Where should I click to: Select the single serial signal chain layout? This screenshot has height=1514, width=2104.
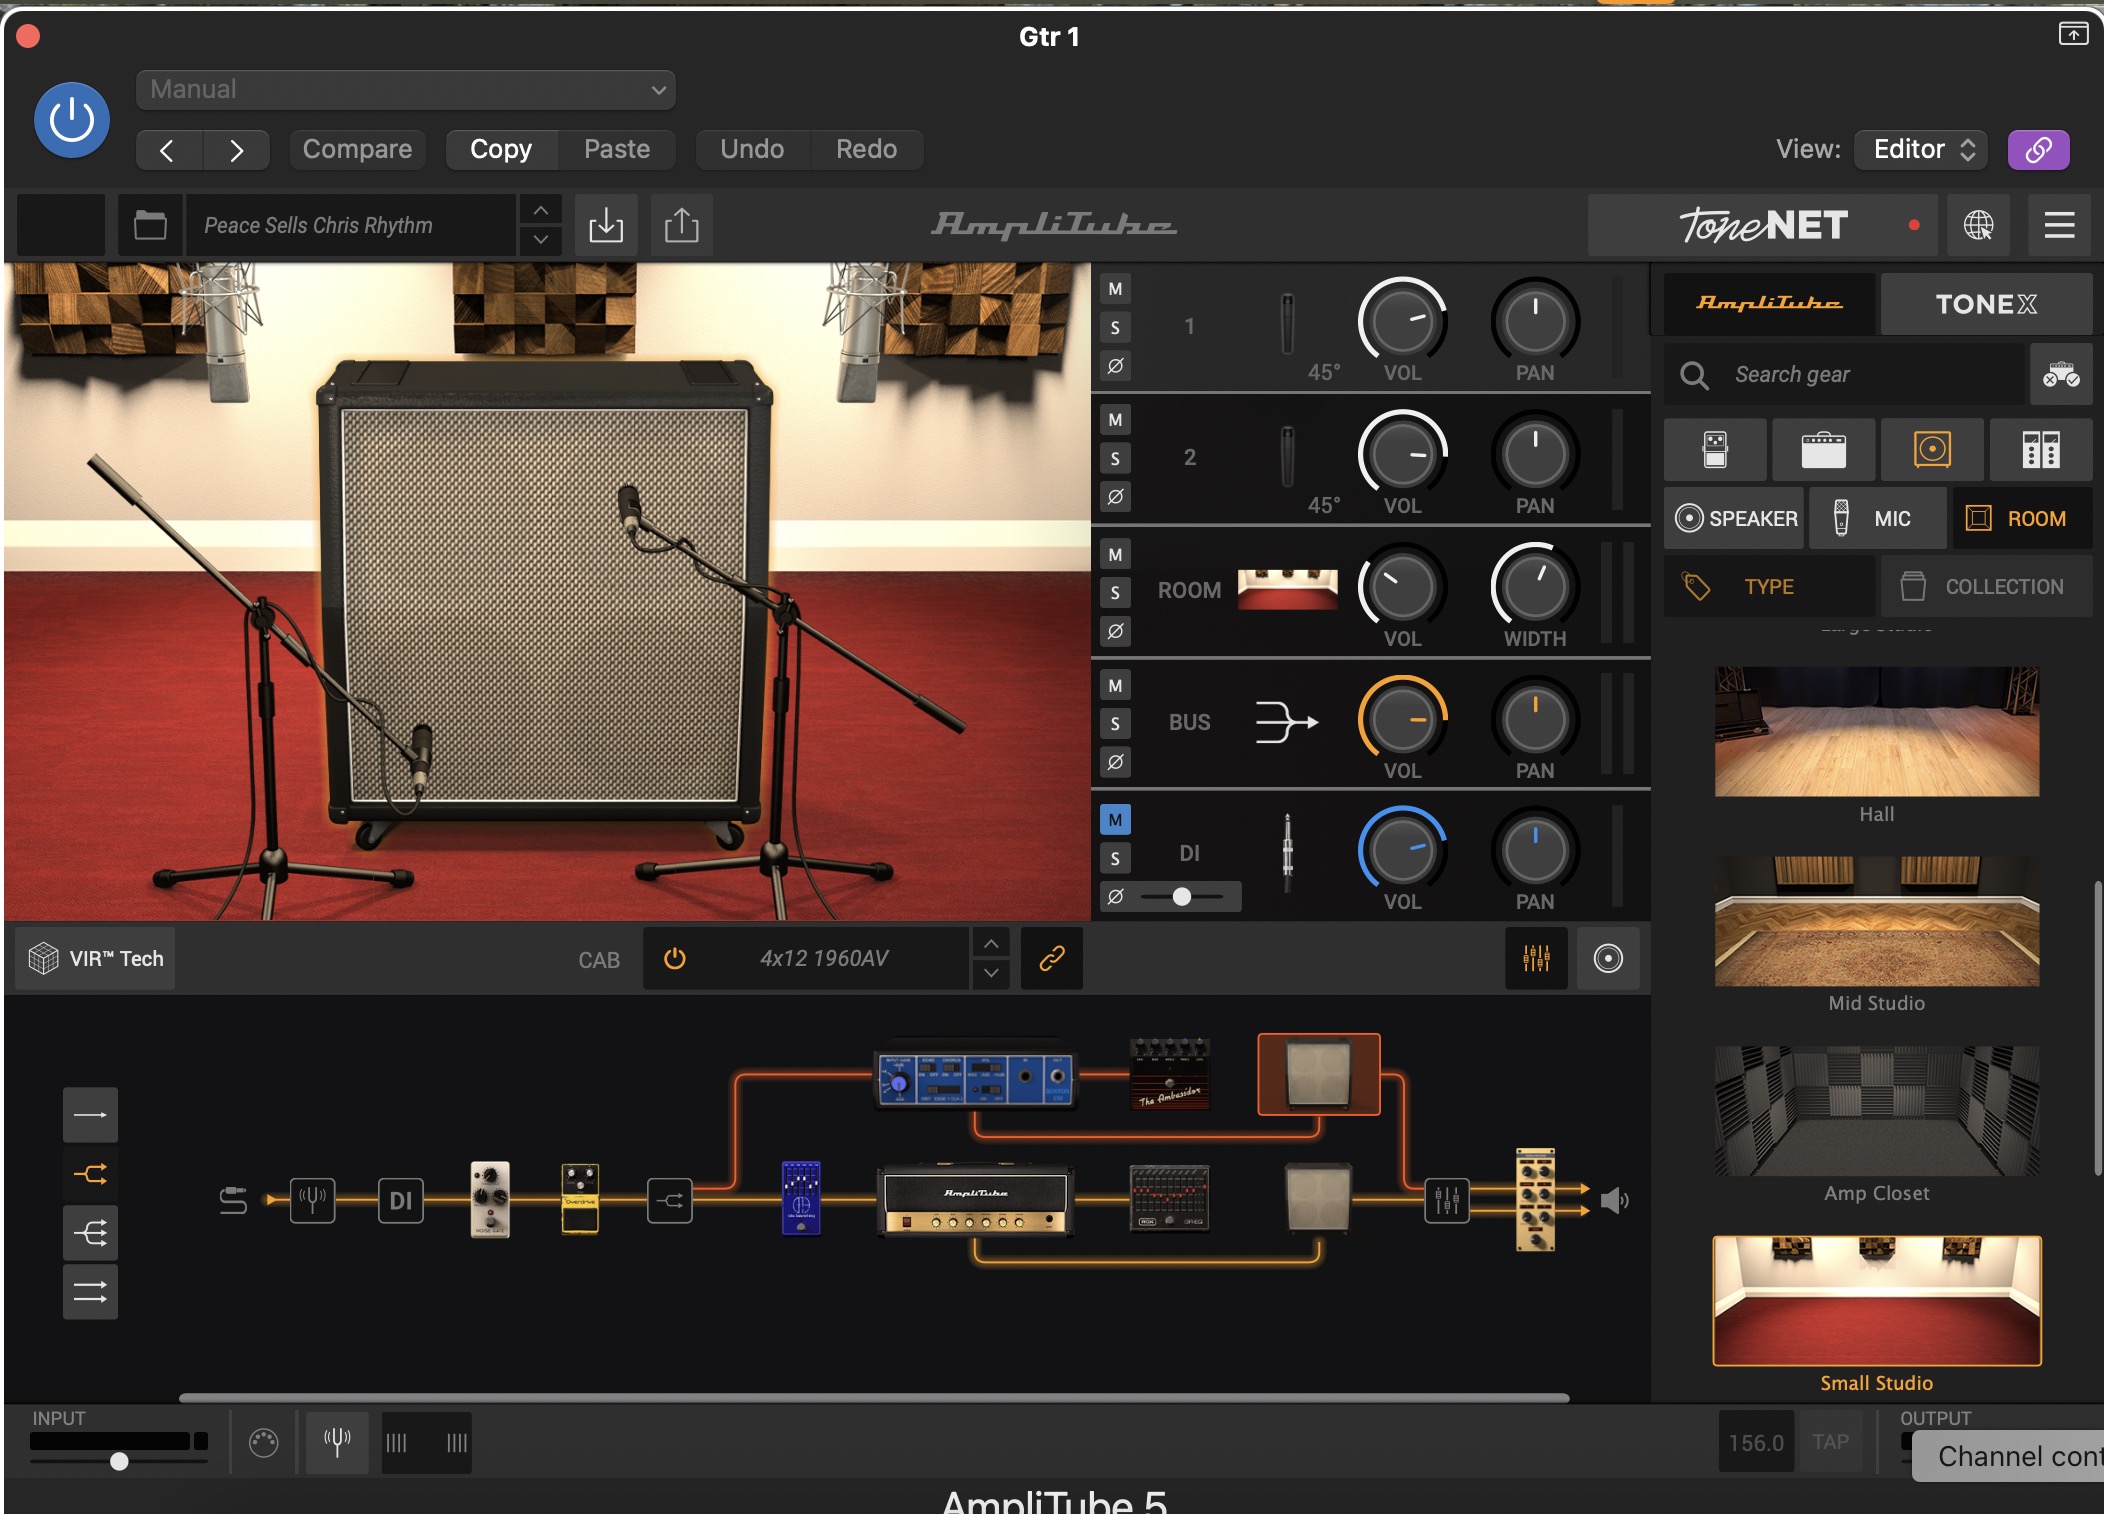(90, 1115)
